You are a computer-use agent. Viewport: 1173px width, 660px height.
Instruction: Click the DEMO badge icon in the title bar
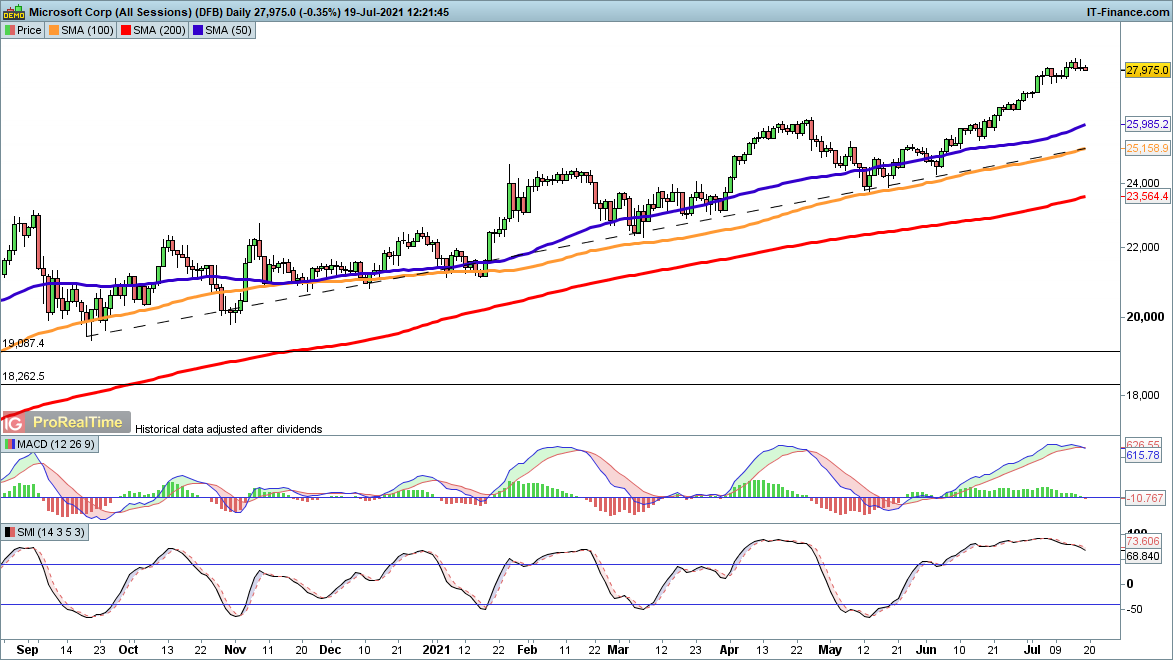tap(13, 12)
